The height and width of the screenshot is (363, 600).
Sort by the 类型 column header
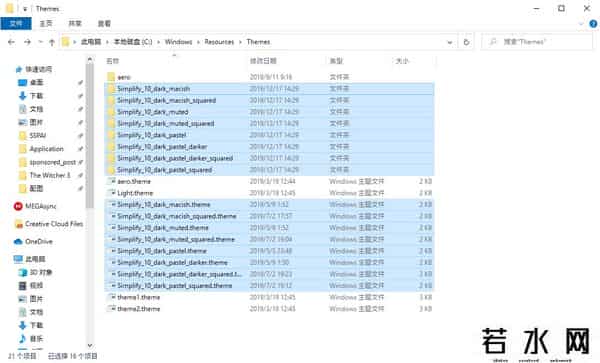pyautogui.click(x=336, y=61)
